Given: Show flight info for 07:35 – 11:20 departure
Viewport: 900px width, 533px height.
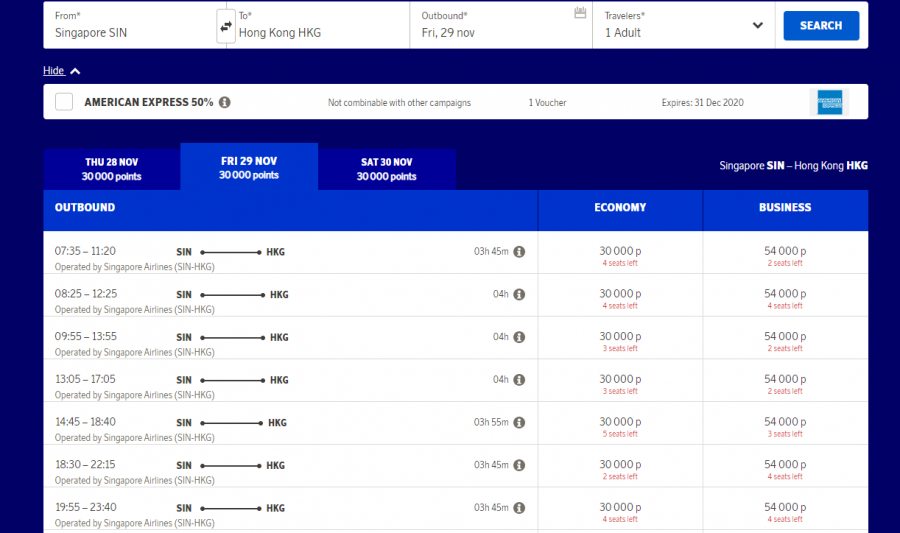Looking at the screenshot, I should pos(519,252).
